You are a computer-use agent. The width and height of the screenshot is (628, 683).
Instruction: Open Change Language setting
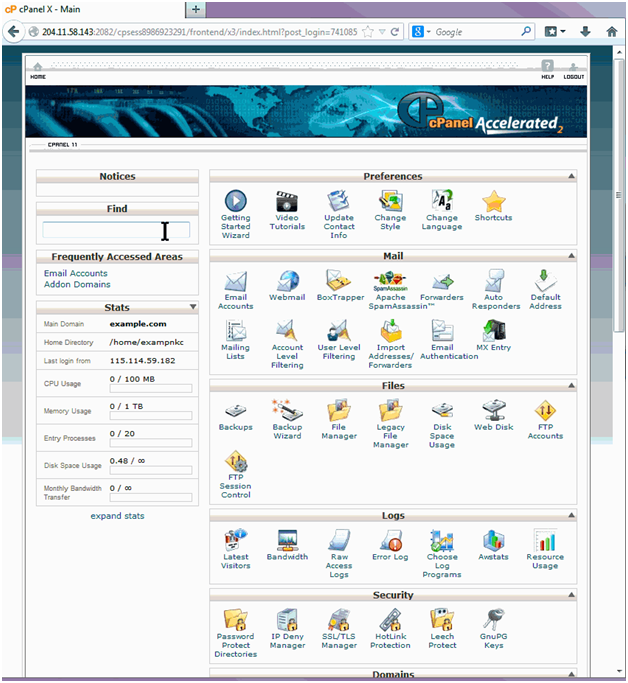pos(442,210)
